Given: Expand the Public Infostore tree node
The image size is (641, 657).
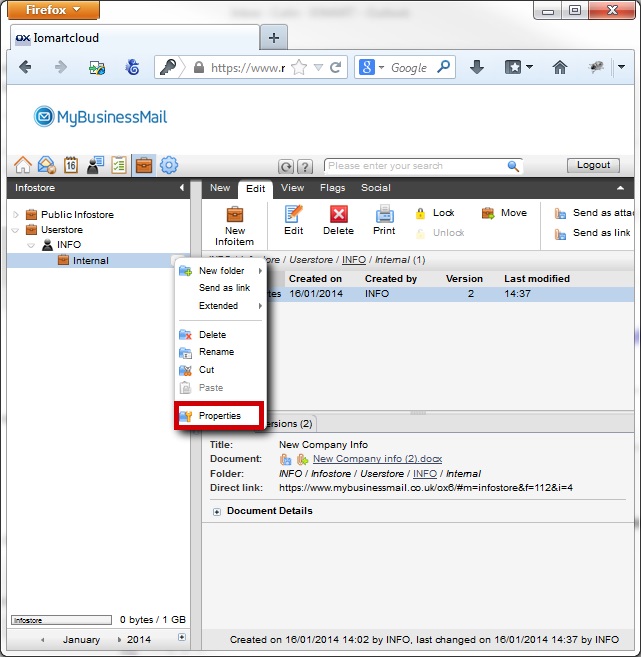Looking at the screenshot, I should click(x=16, y=215).
